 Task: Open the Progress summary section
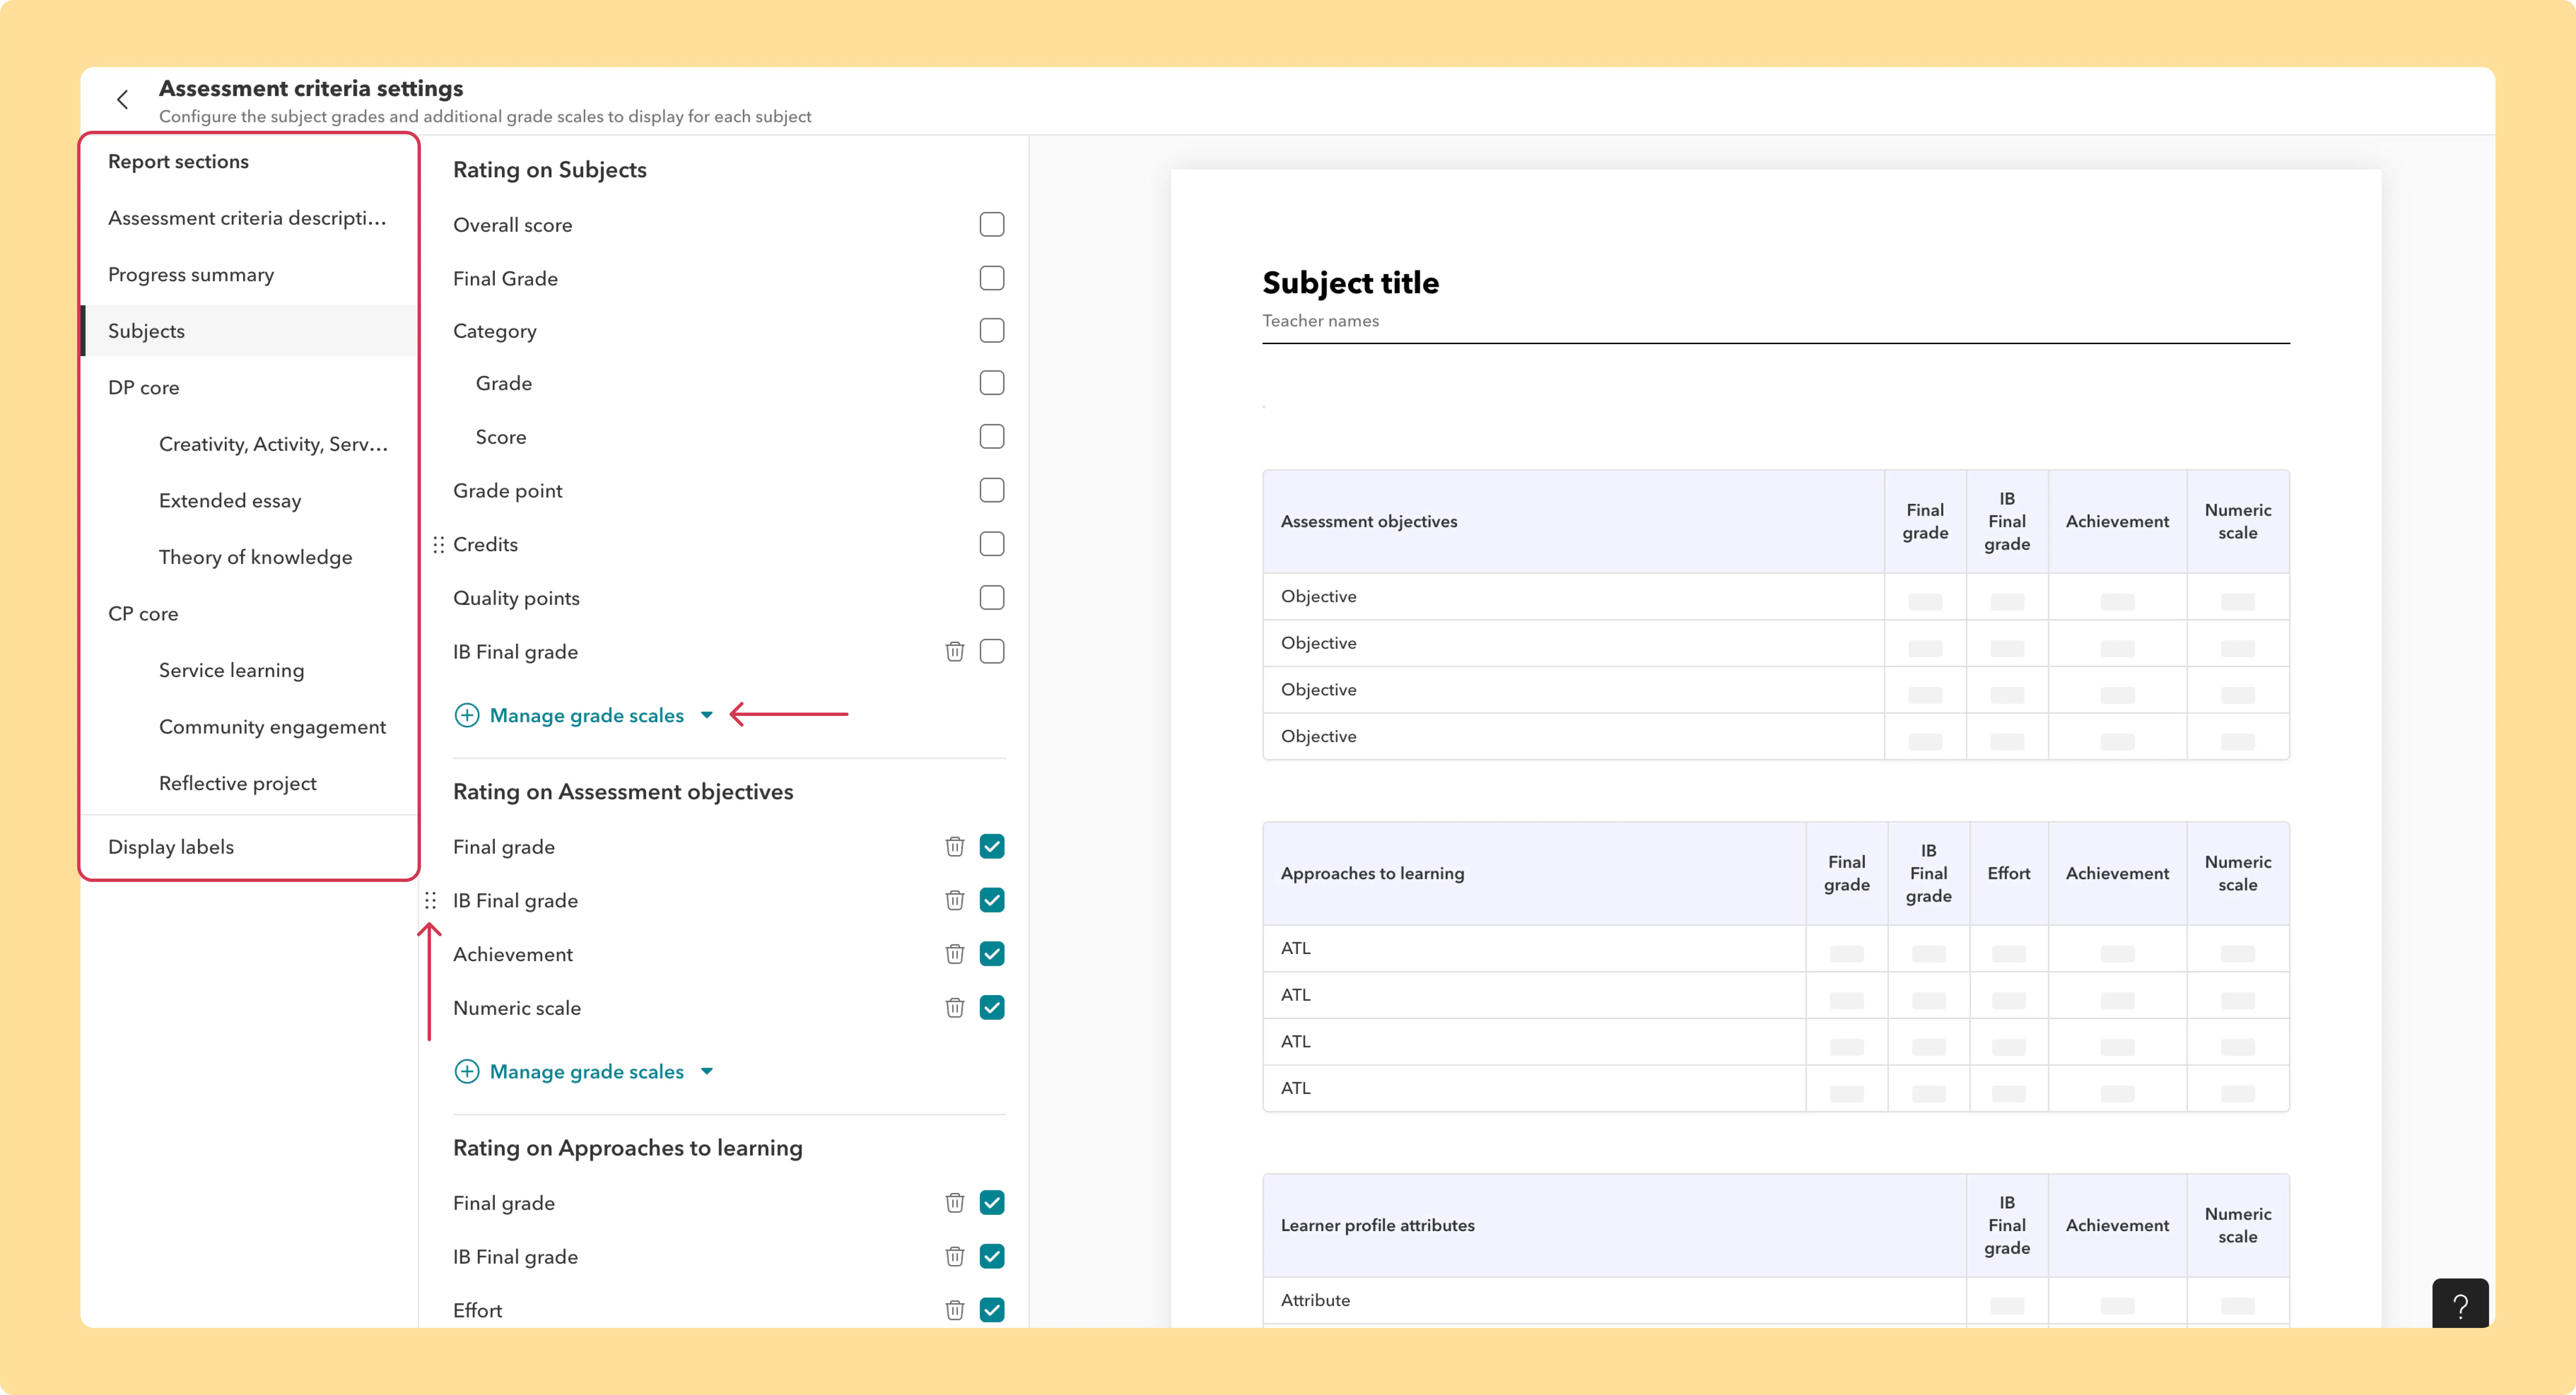coord(249,275)
